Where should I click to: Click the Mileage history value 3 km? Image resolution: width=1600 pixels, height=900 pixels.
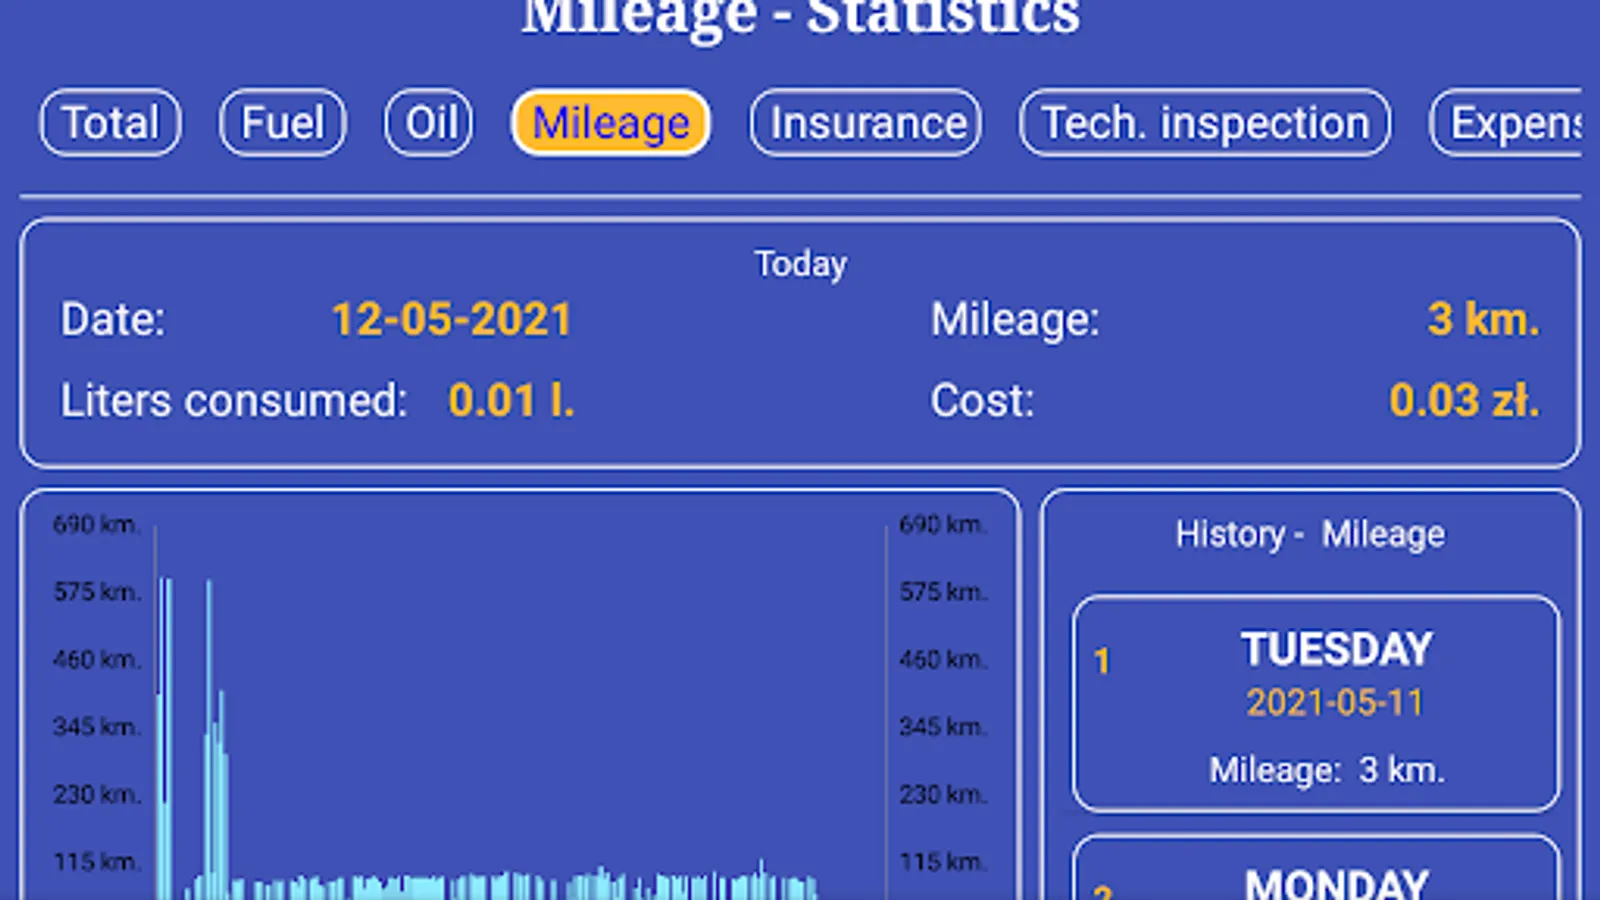point(1328,770)
